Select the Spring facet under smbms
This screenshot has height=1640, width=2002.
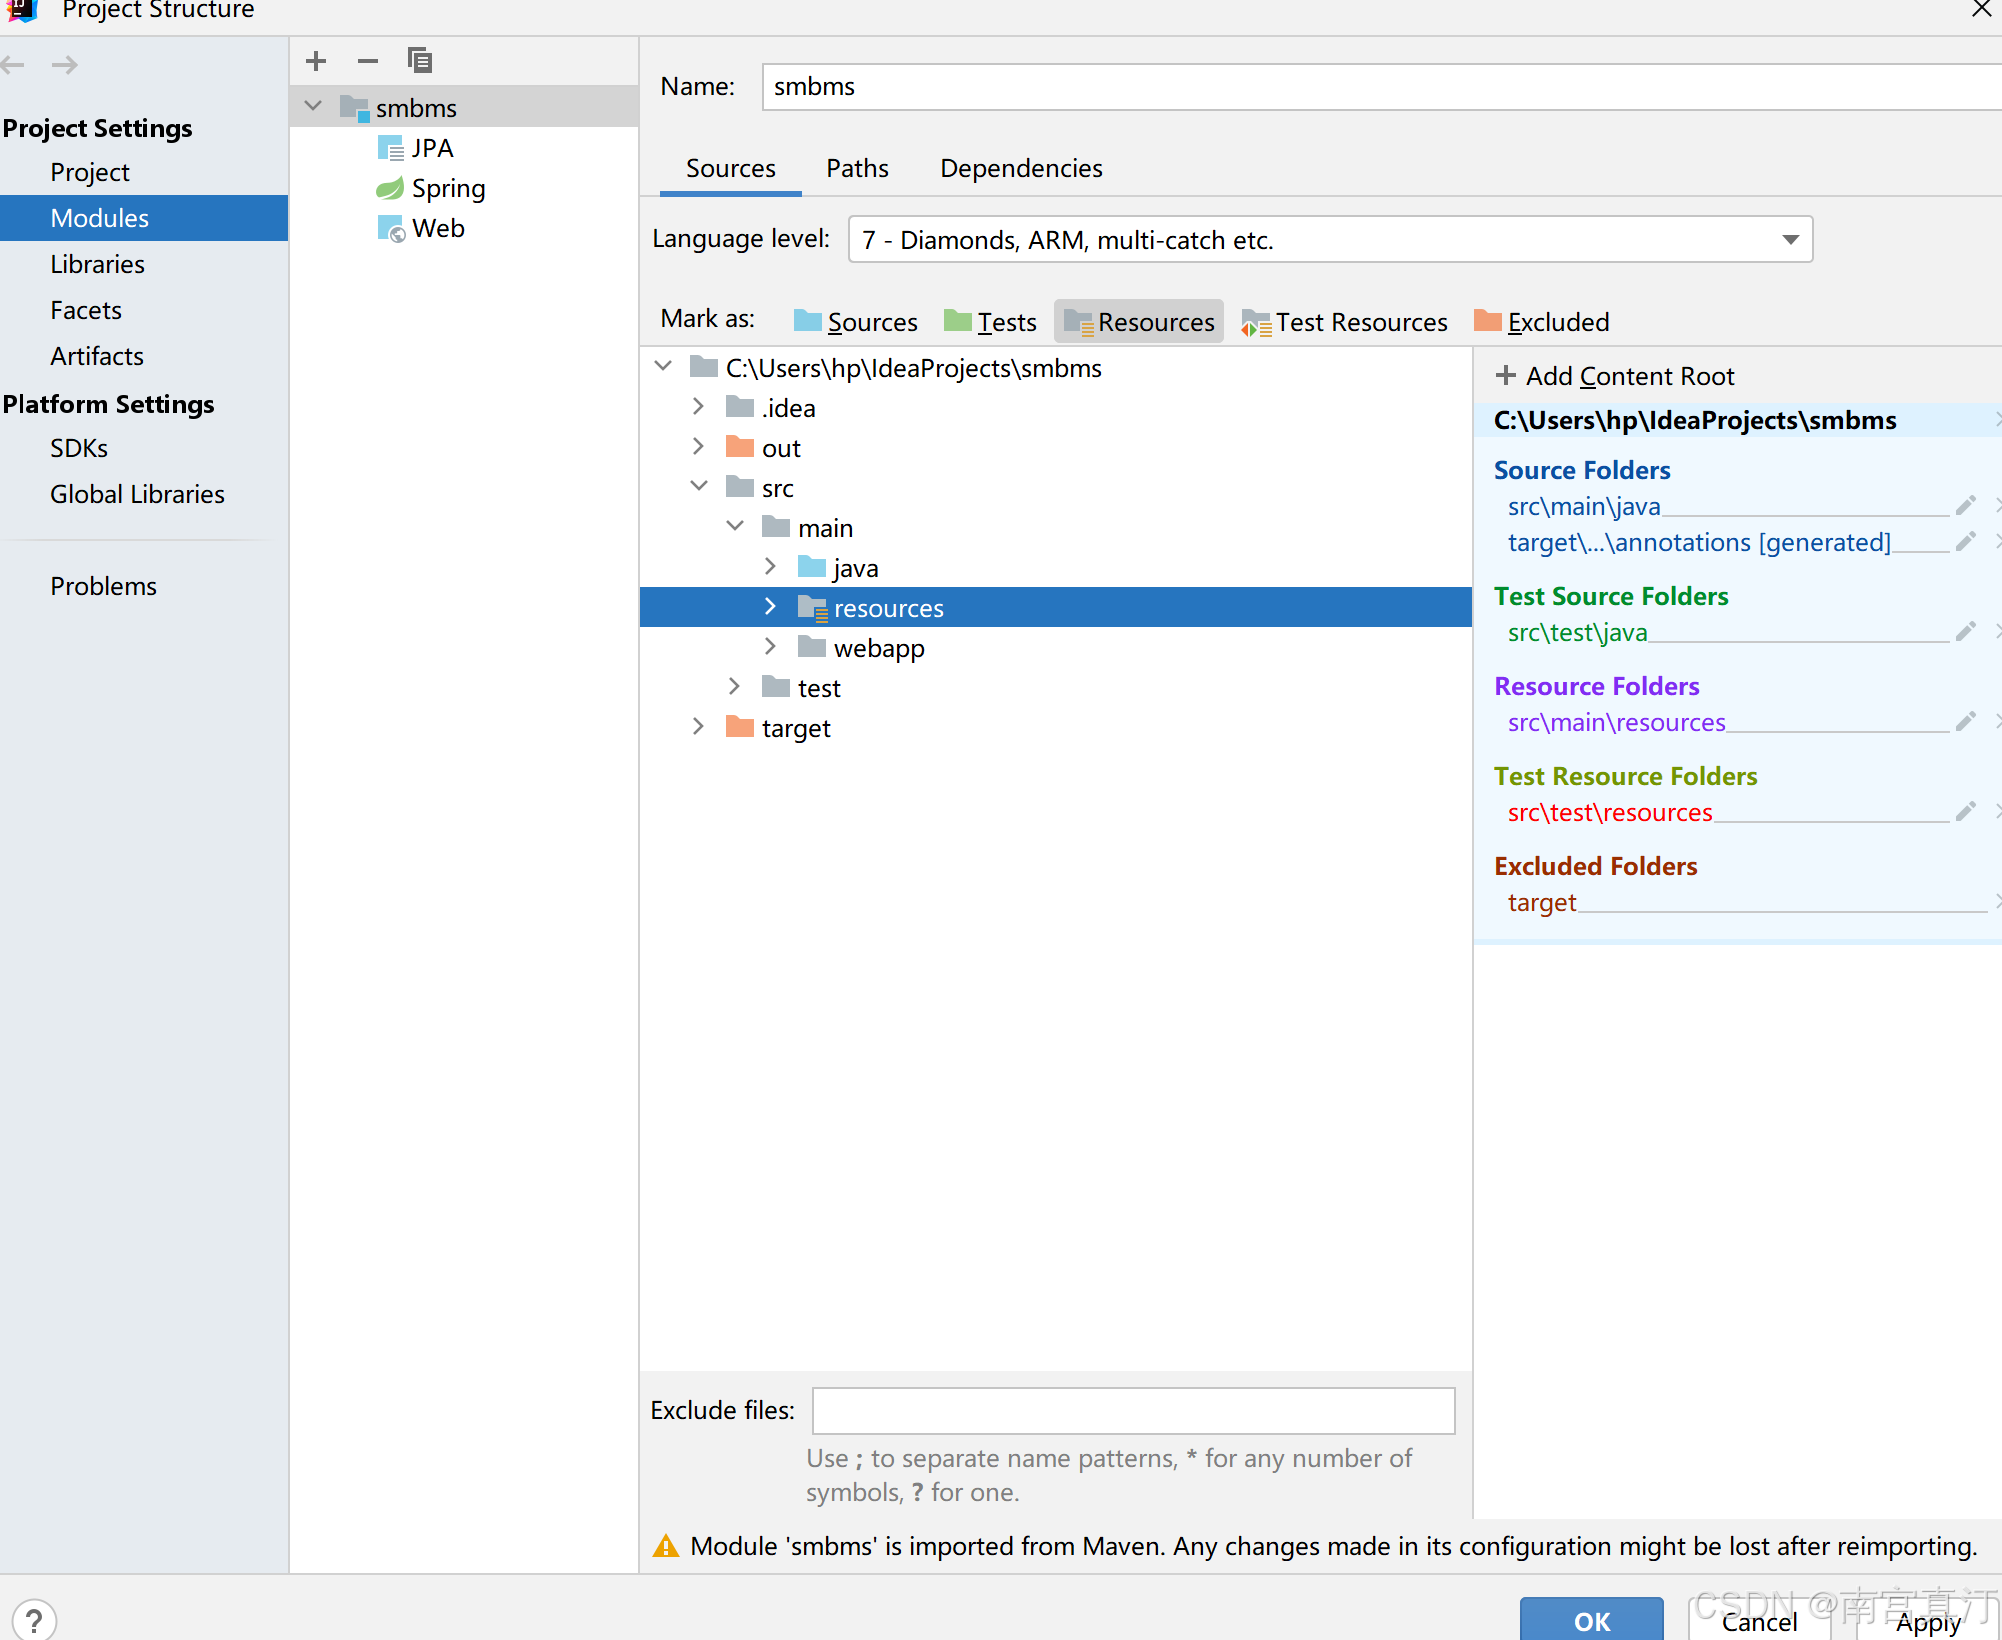click(447, 188)
